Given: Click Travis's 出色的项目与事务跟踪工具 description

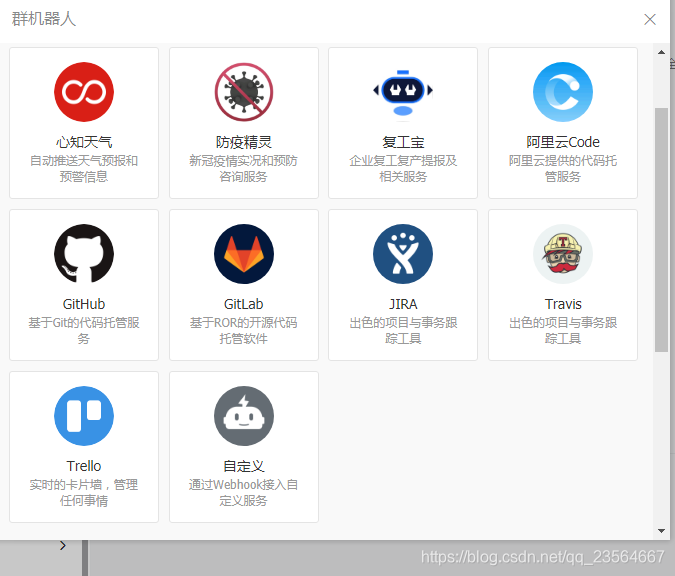Looking at the screenshot, I should tap(563, 330).
